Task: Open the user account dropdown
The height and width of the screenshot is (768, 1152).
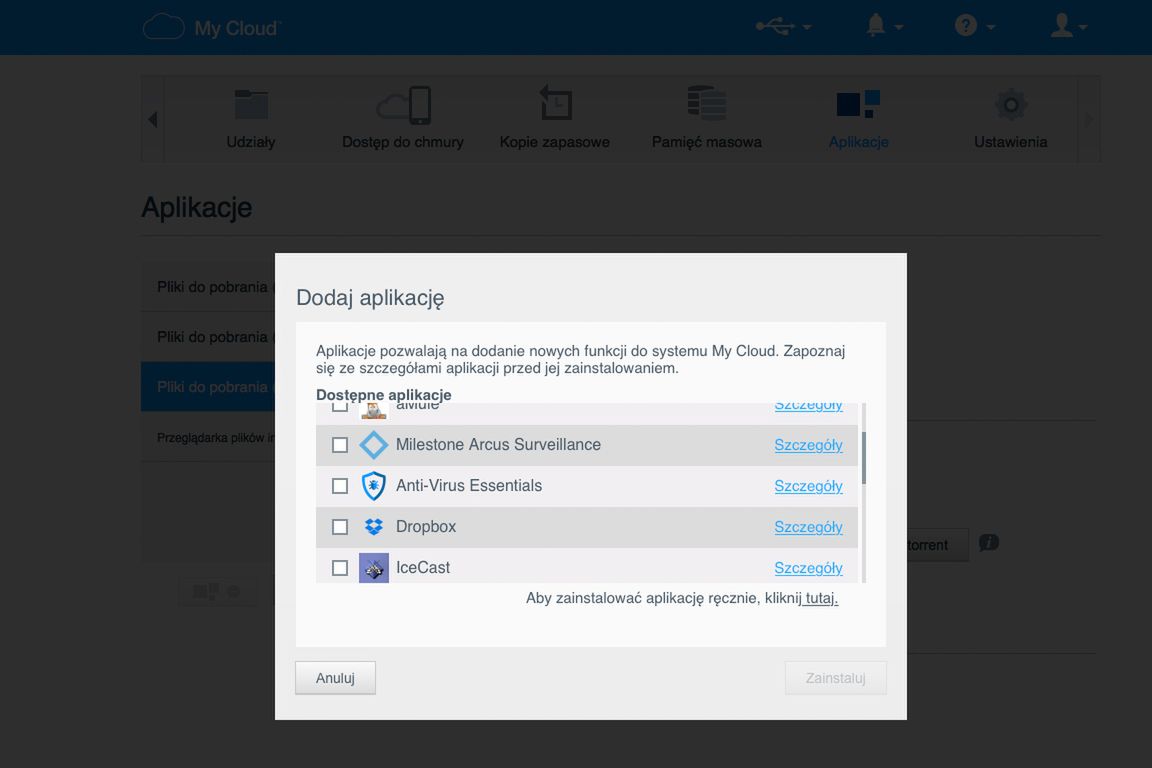Action: [x=1068, y=26]
